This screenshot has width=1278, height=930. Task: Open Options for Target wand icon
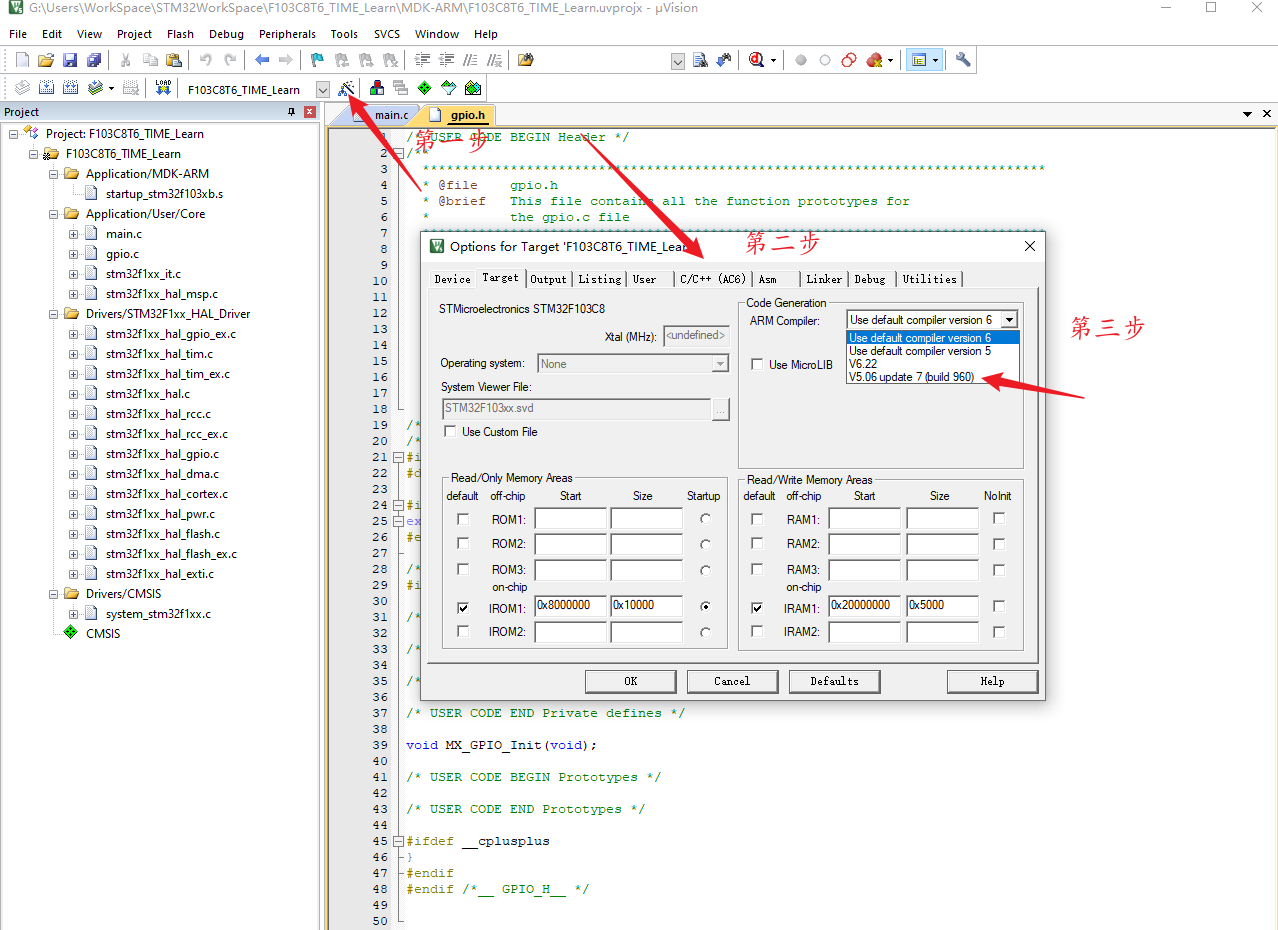[346, 89]
